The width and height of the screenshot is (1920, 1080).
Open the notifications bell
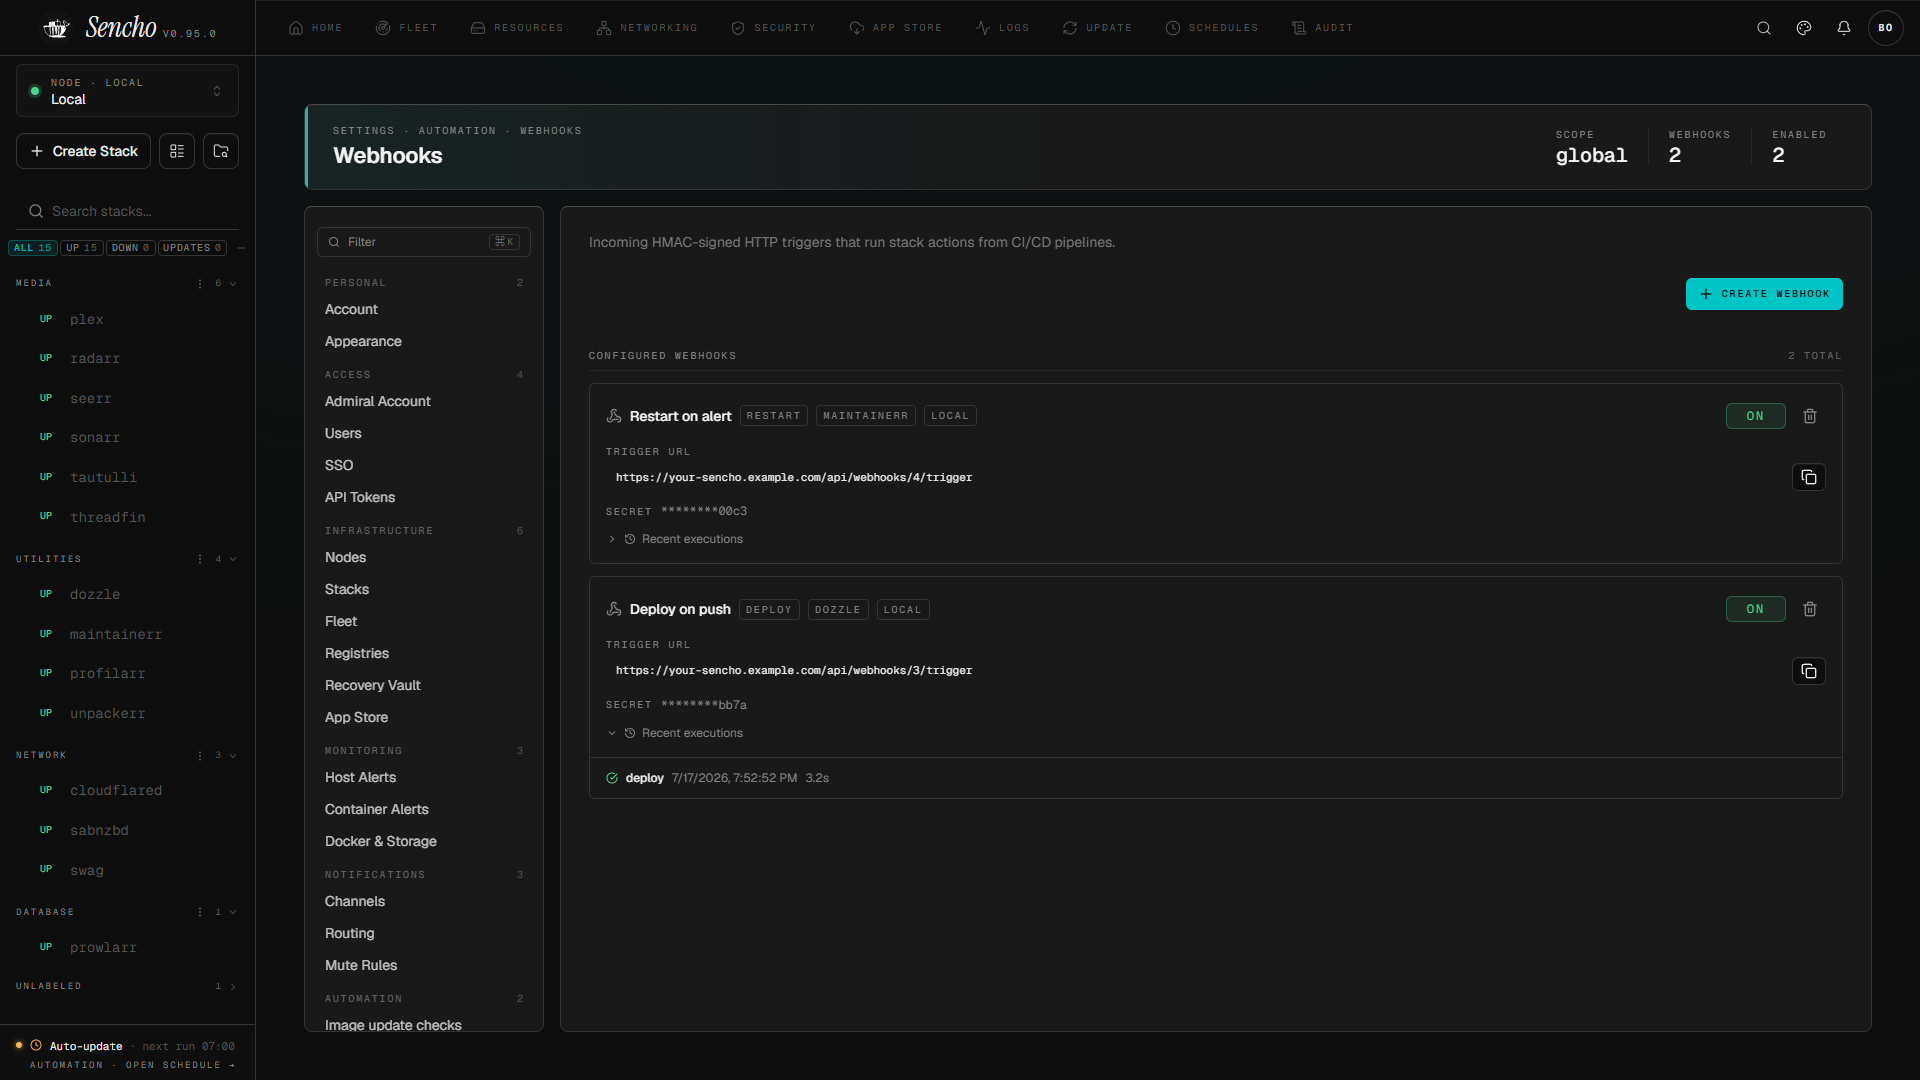[x=1844, y=28]
